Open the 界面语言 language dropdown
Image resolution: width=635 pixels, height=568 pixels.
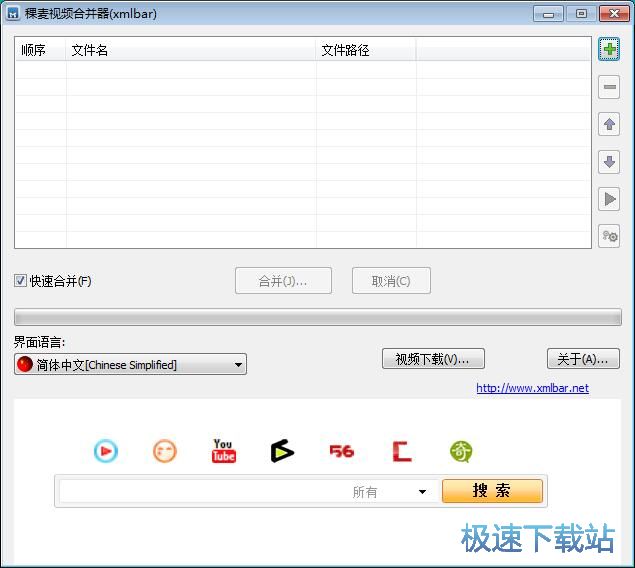(x=130, y=364)
